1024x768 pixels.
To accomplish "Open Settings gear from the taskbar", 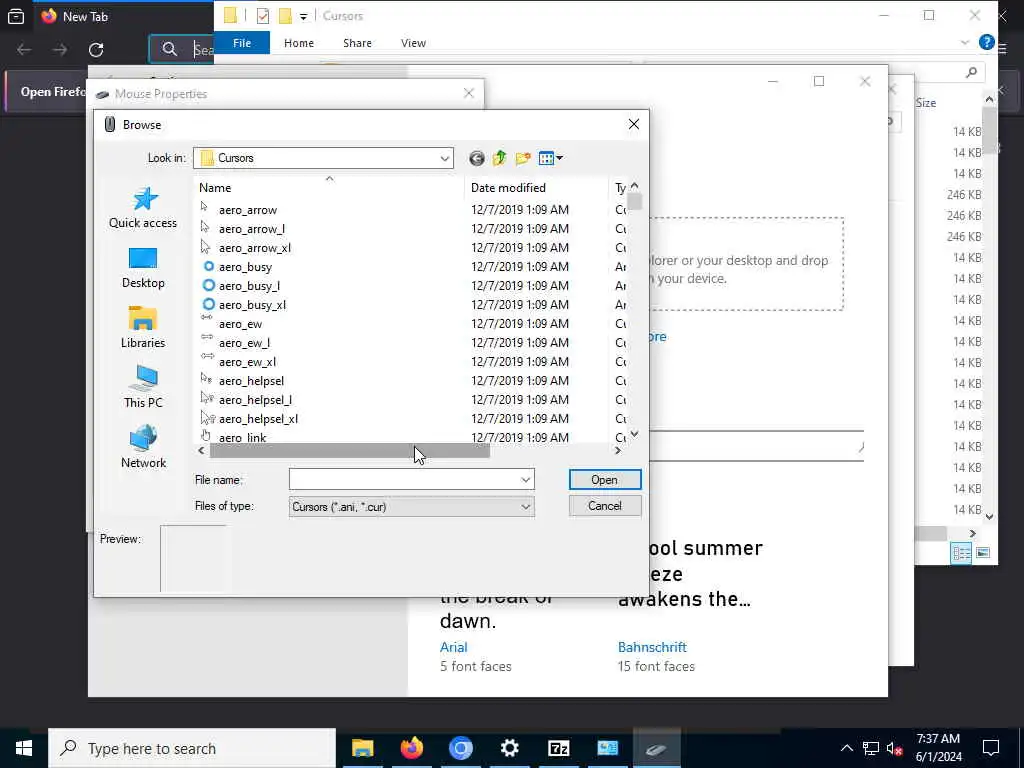I will coord(509,748).
